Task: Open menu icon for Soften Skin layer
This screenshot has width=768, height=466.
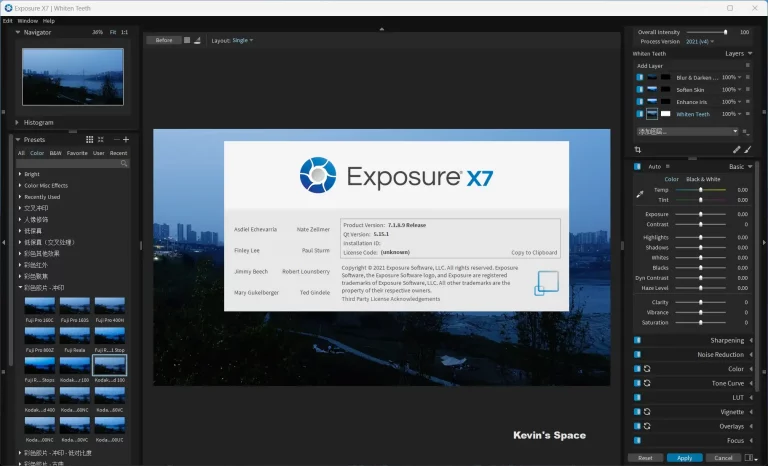Action: pos(747,89)
